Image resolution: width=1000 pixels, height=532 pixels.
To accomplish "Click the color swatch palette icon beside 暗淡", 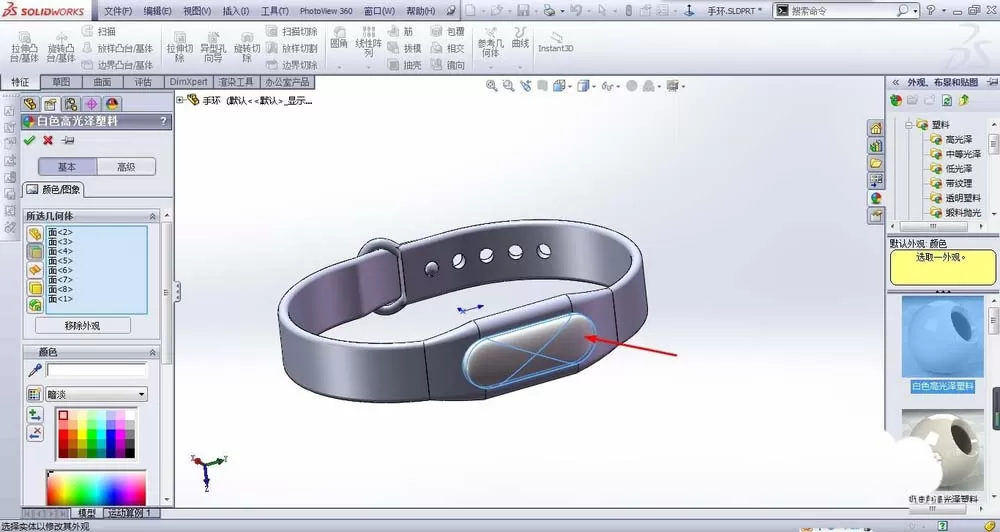I will click(34, 394).
